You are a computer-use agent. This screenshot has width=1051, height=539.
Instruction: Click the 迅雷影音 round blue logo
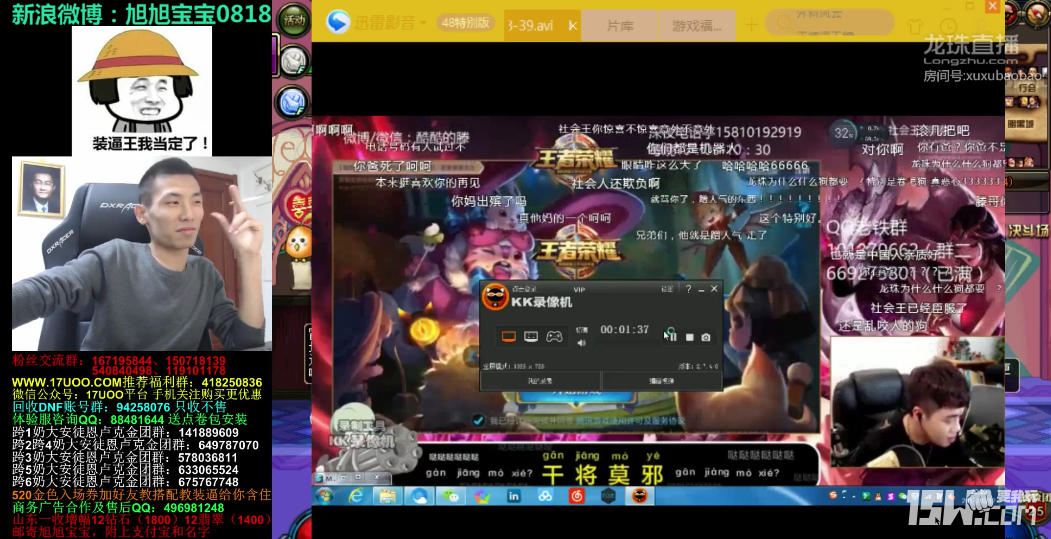pos(338,23)
